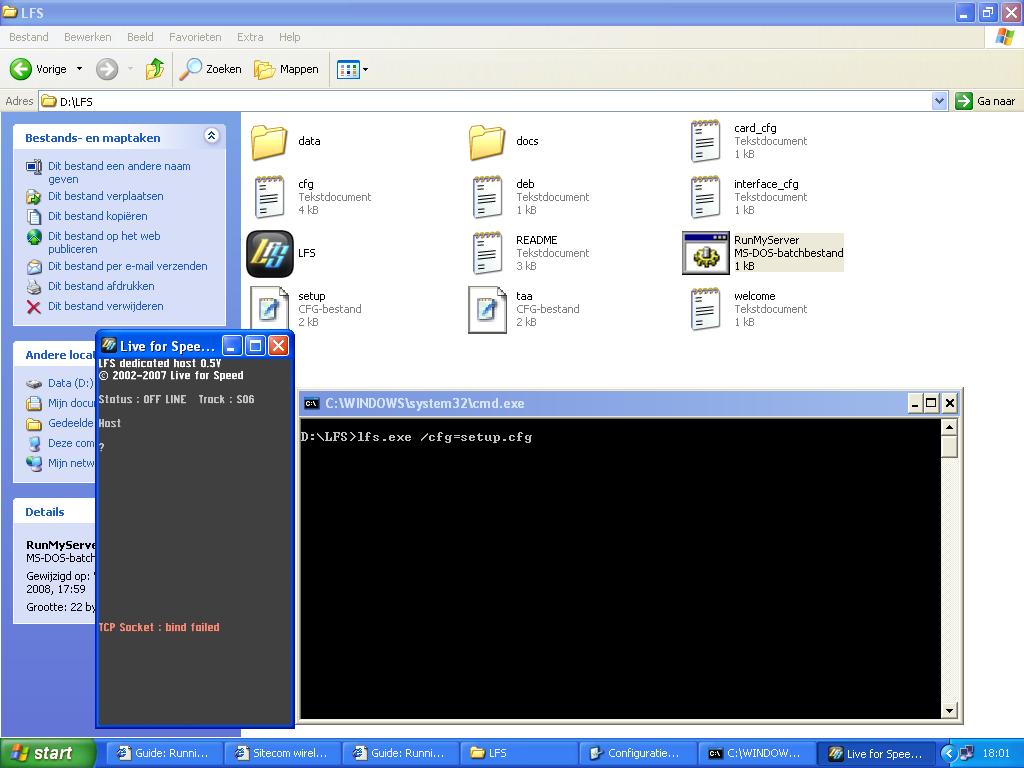Click the printer icon in task pane
Screen dimensions: 1024x768
pyautogui.click(x=34, y=287)
